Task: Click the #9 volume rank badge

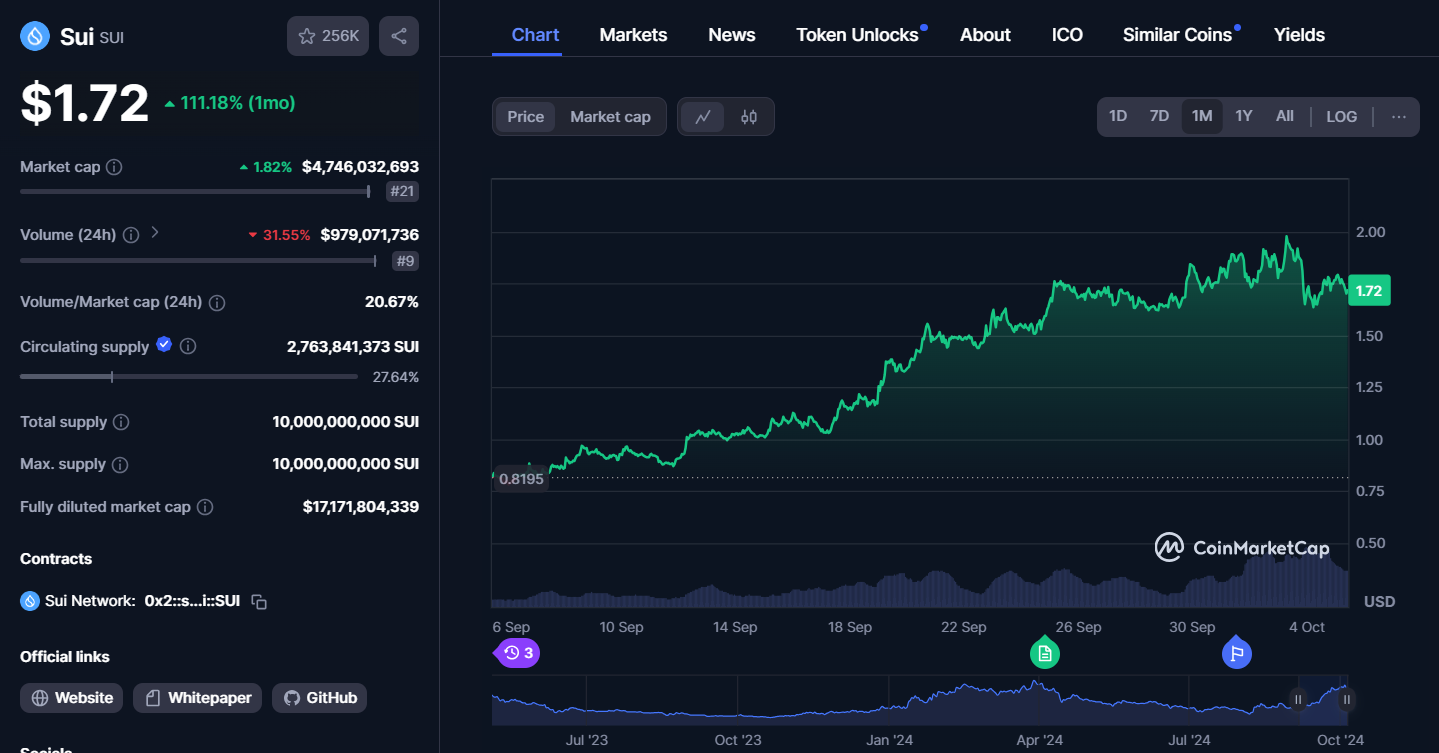Action: [x=405, y=261]
